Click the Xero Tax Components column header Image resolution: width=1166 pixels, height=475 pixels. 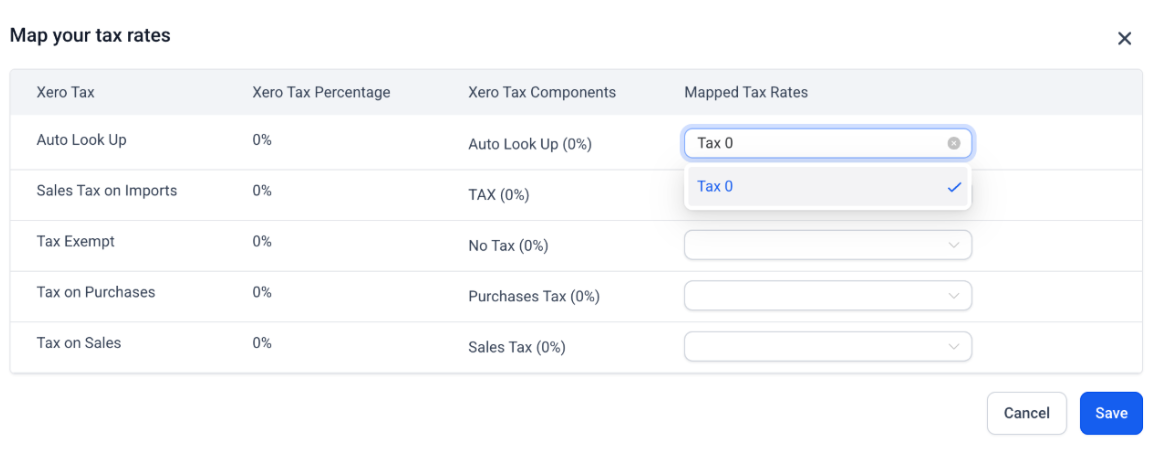(541, 92)
